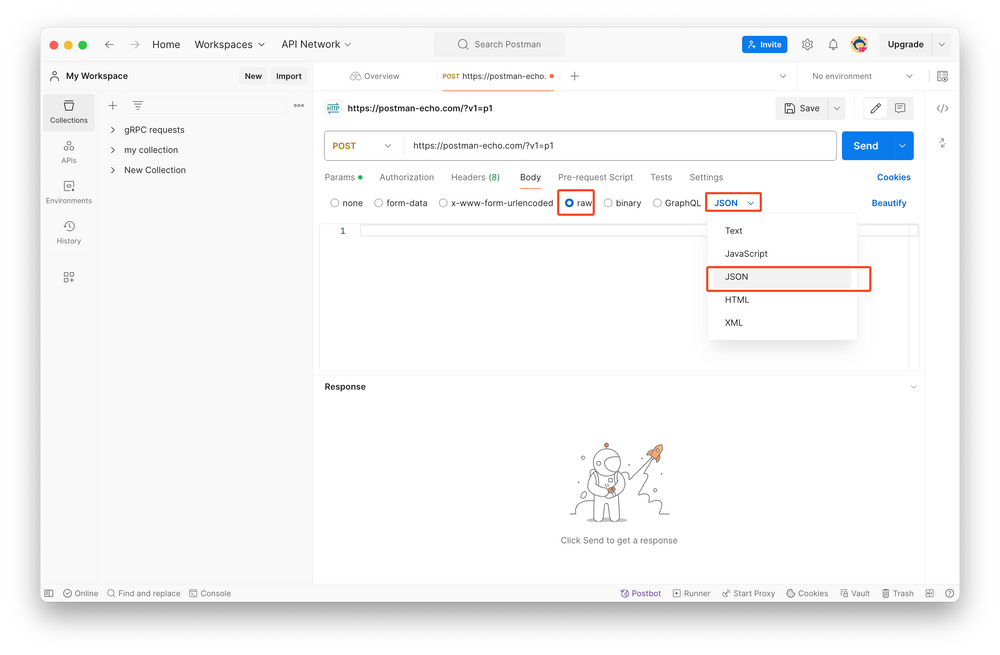The width and height of the screenshot is (1000, 655).
Task: Open the code snippet icon
Action: pos(942,108)
